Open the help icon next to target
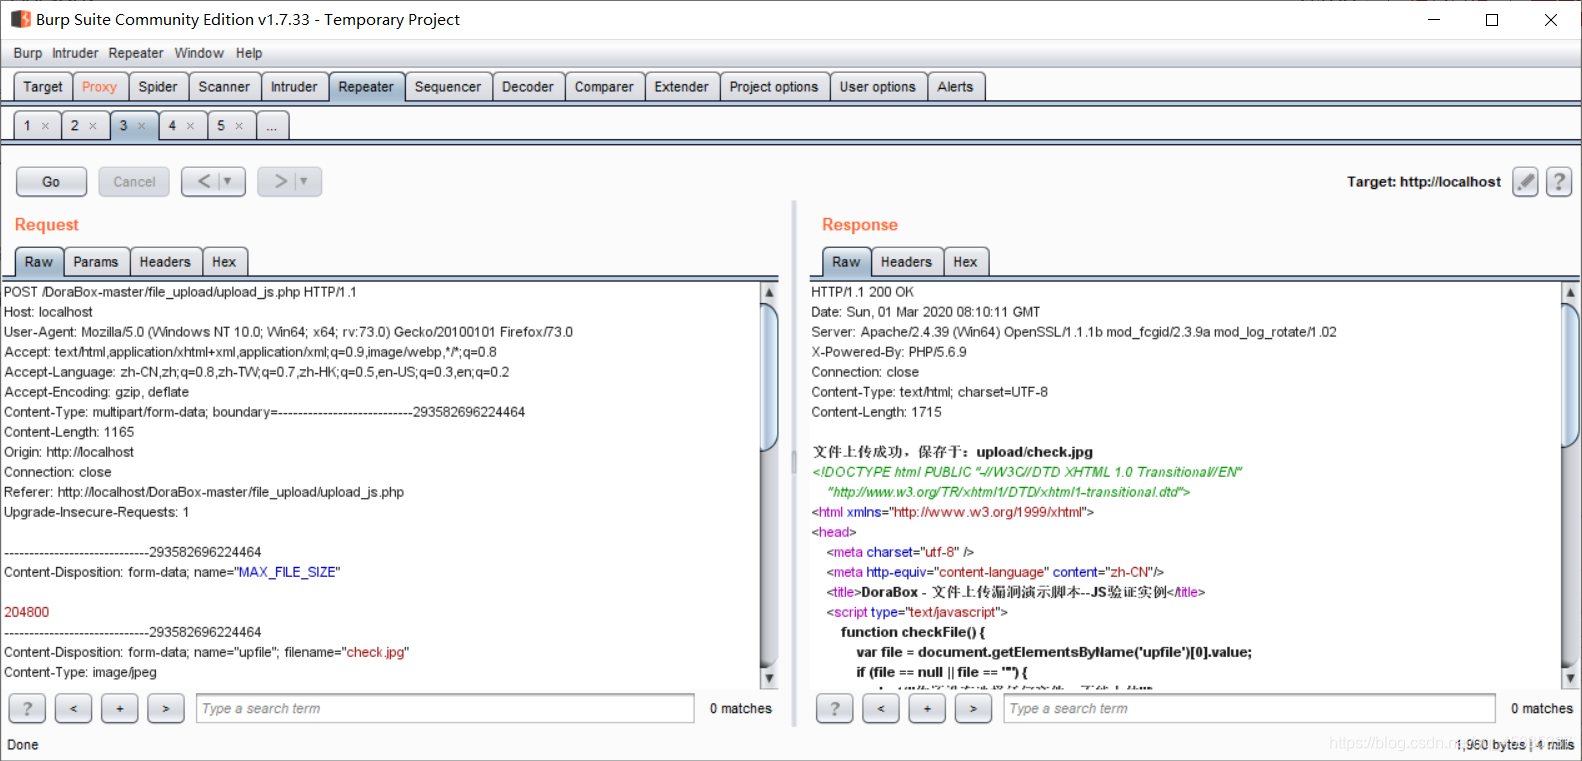This screenshot has height=761, width=1582. (1559, 182)
